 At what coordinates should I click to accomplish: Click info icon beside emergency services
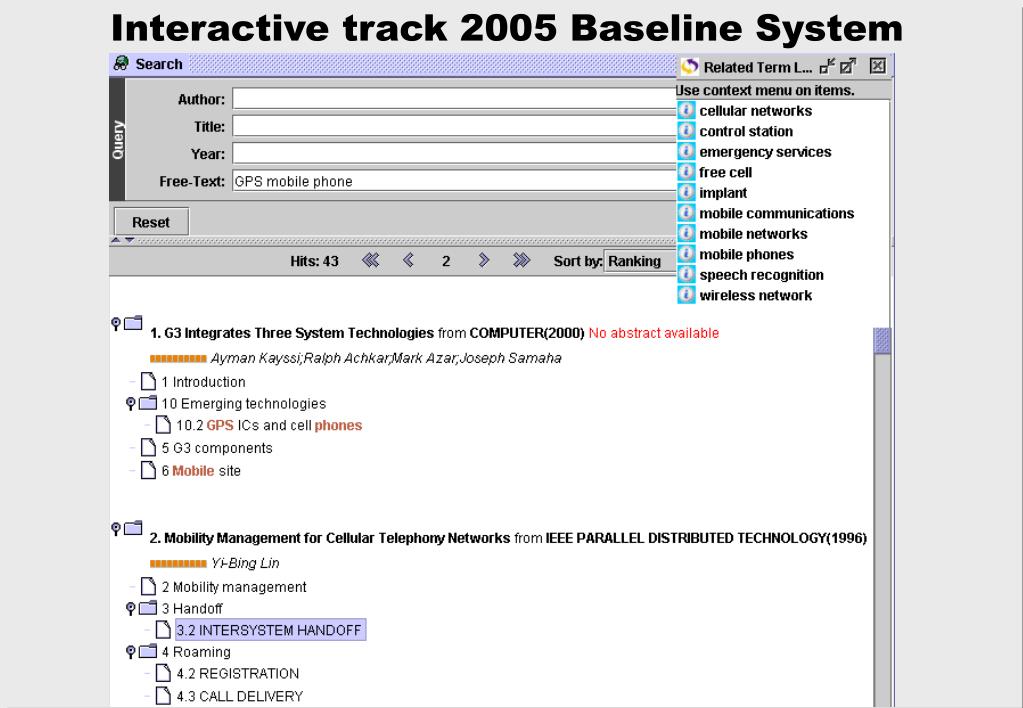point(686,151)
